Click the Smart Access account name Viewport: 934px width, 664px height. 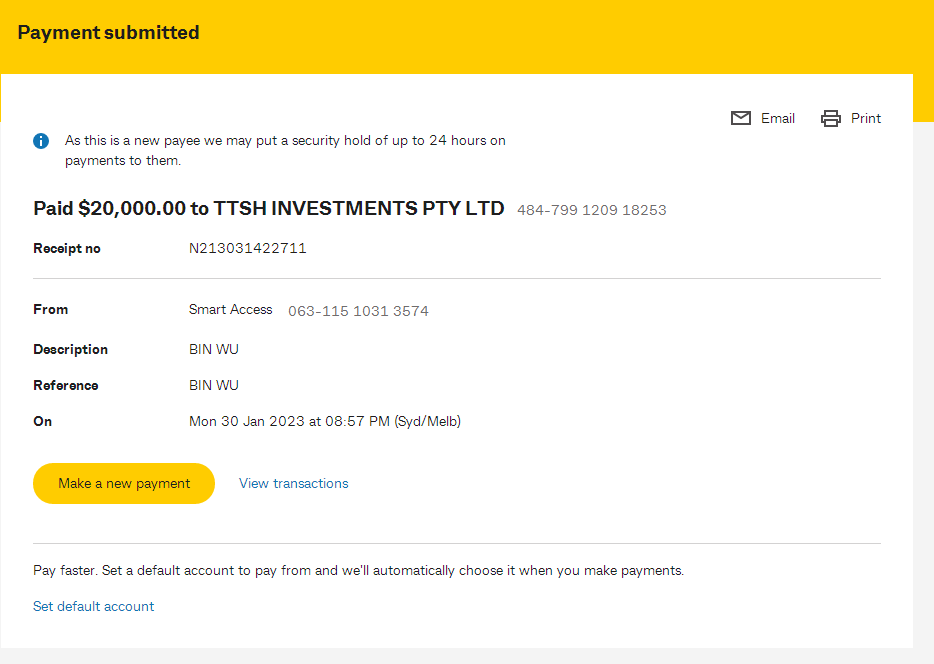coord(231,310)
